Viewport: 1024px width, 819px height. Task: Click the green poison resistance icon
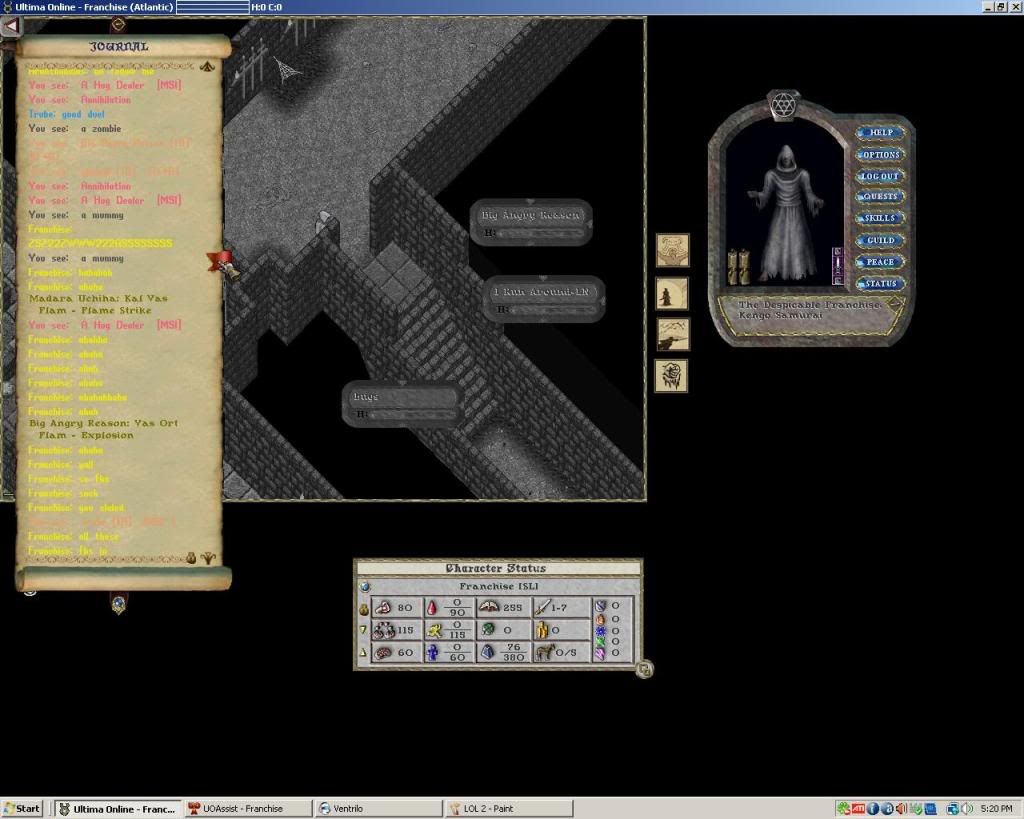pos(600,642)
